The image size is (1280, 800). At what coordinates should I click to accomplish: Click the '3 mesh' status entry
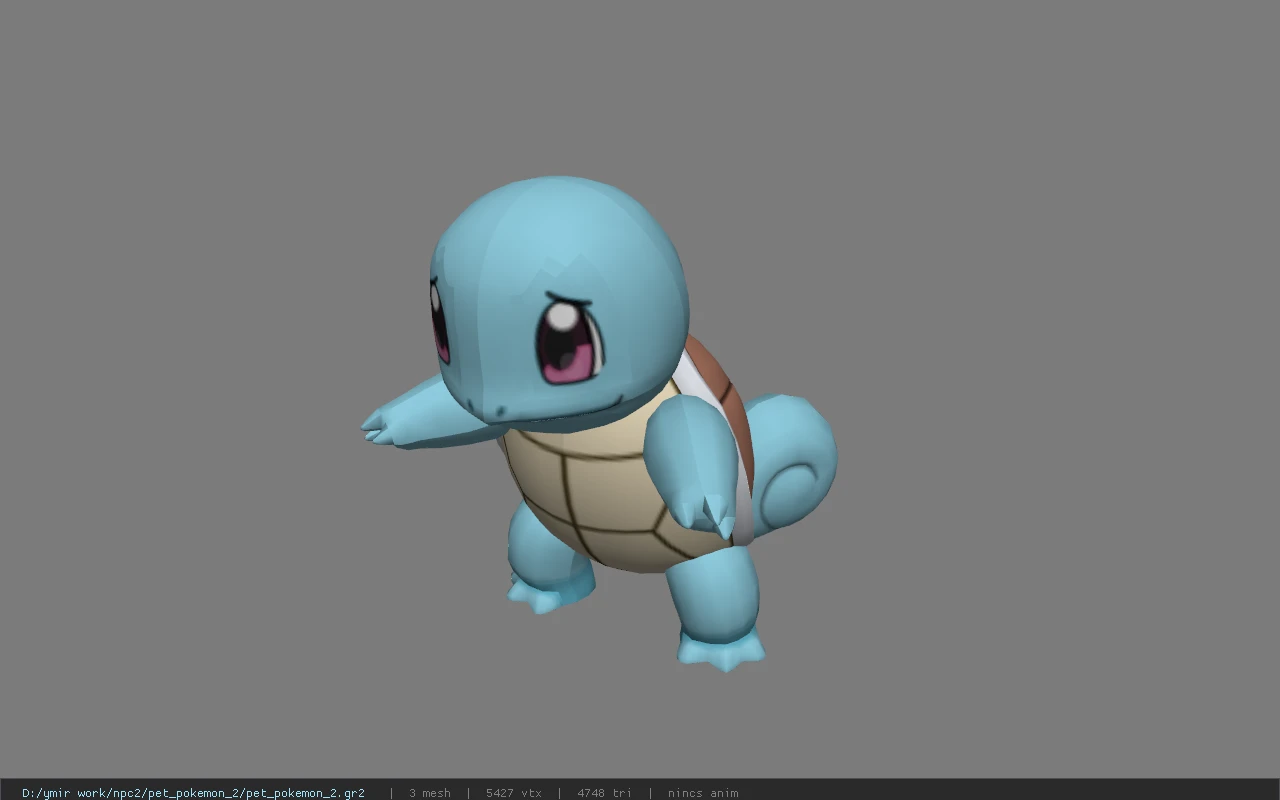[x=430, y=793]
